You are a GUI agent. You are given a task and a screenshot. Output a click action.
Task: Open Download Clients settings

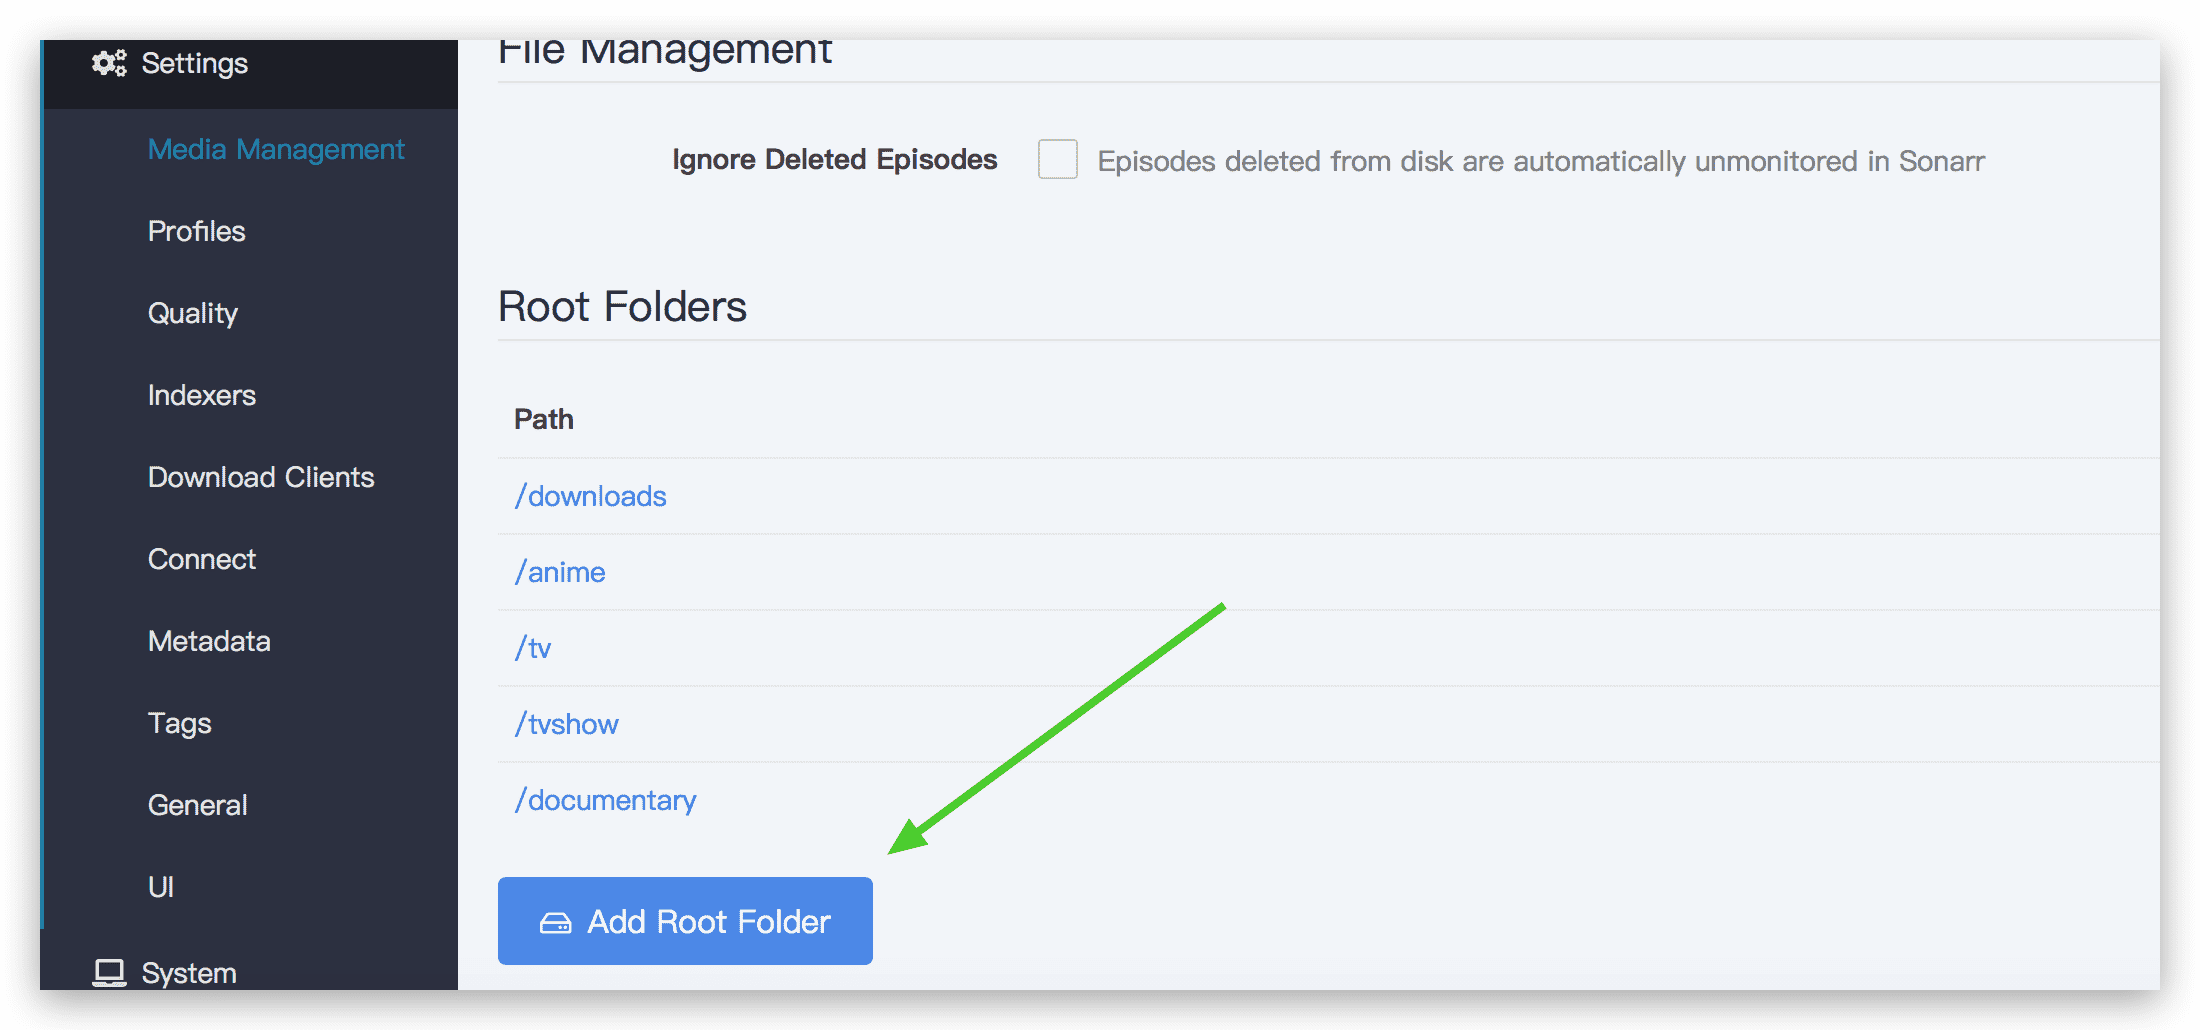click(x=261, y=477)
